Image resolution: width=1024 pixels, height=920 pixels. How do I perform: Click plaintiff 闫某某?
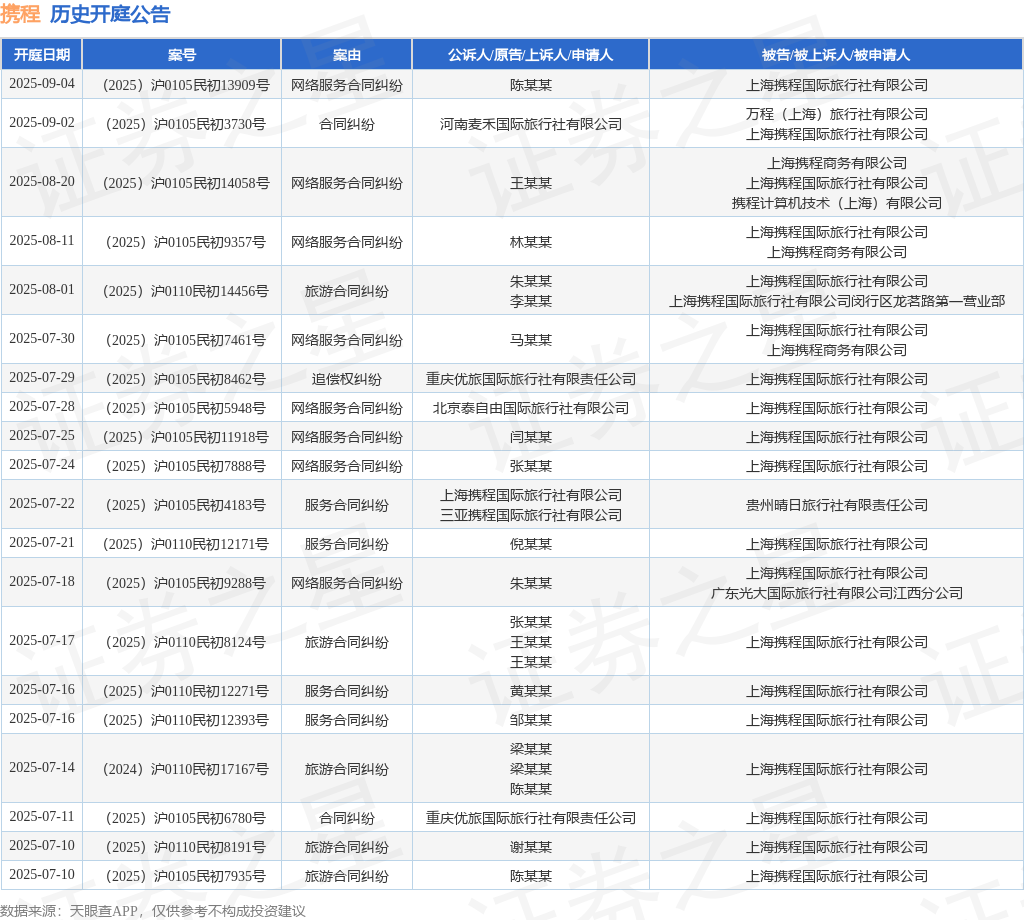[x=530, y=437]
